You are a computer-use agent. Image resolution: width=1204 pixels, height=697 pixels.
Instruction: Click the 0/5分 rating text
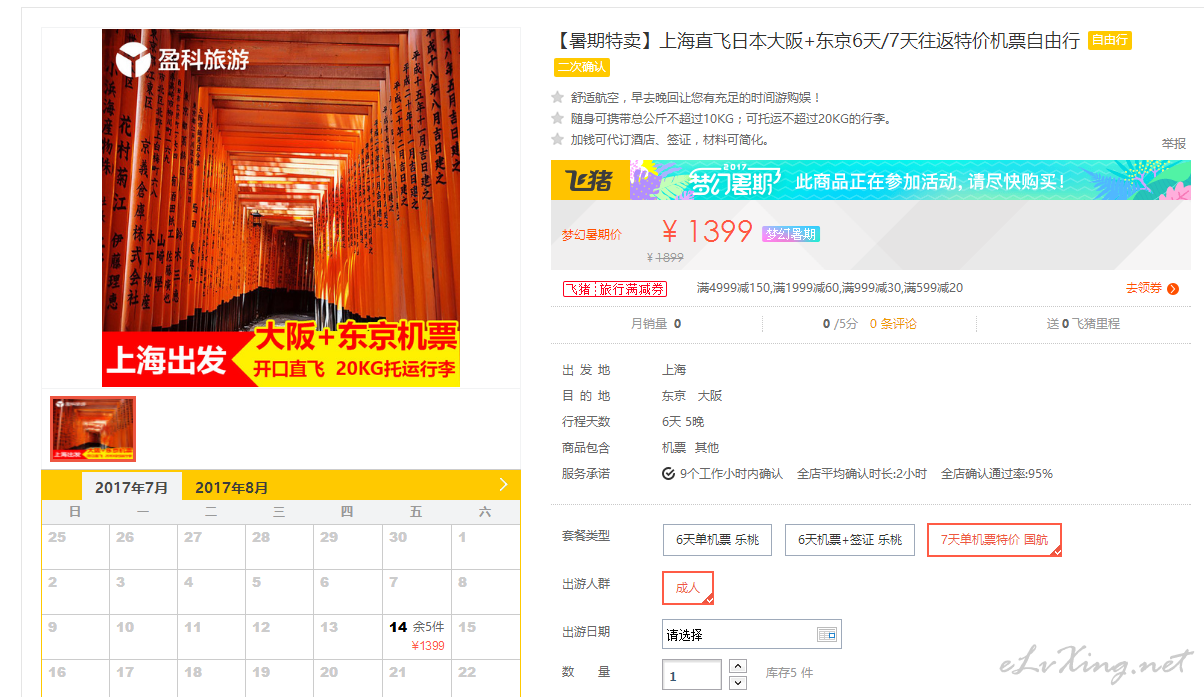pyautogui.click(x=840, y=324)
